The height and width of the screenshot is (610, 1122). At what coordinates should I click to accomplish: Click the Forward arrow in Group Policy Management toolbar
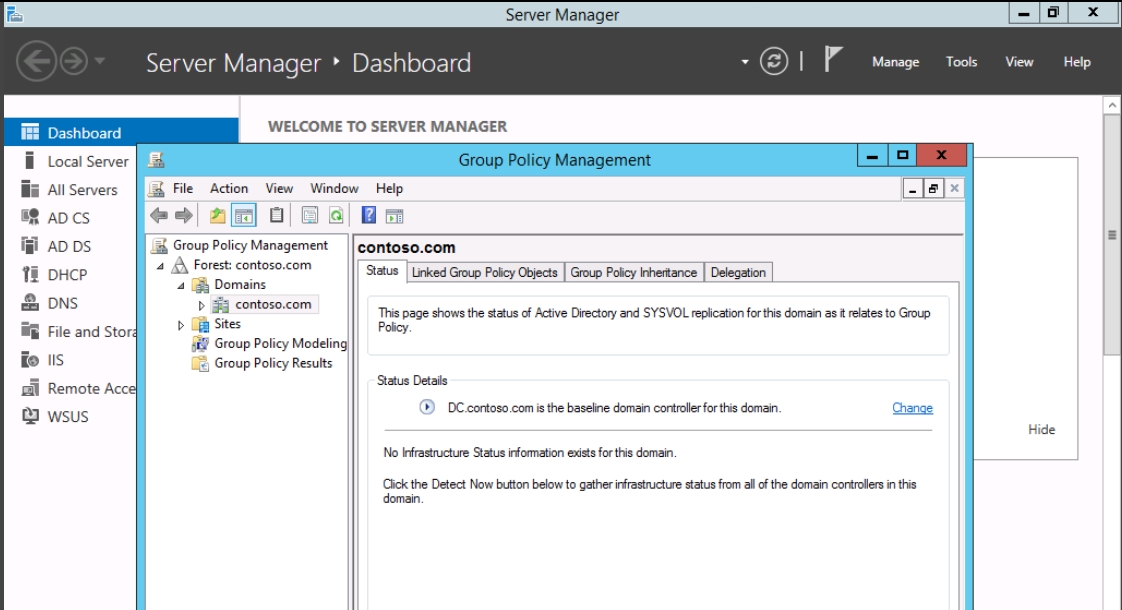coord(184,216)
